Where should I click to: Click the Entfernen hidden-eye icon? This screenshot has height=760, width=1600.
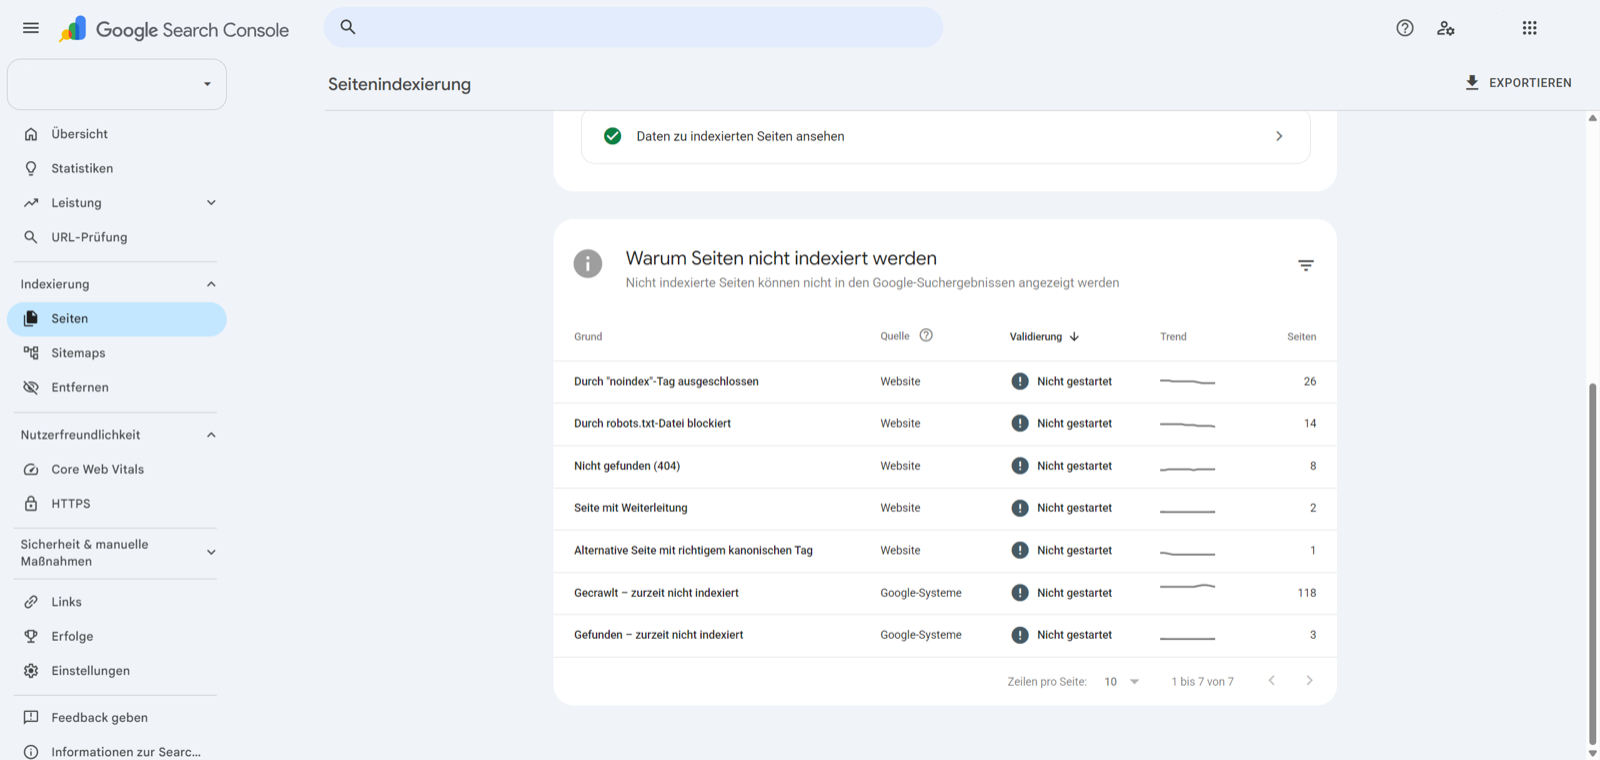point(31,387)
